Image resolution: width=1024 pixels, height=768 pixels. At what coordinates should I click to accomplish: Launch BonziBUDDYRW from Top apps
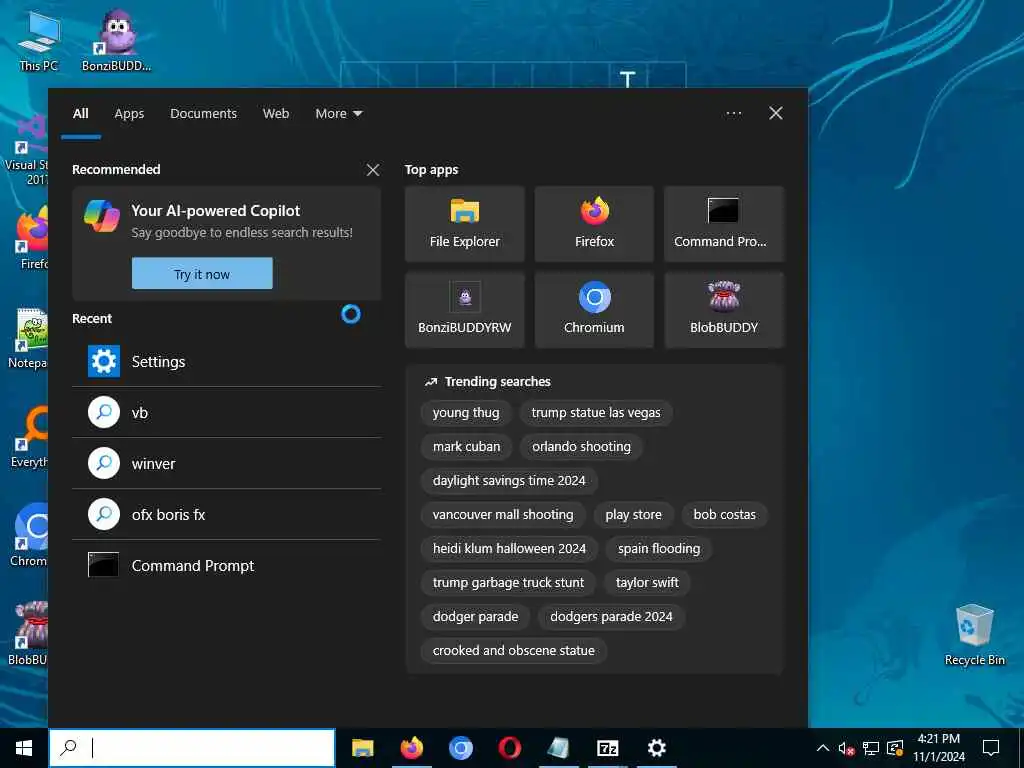[464, 310]
